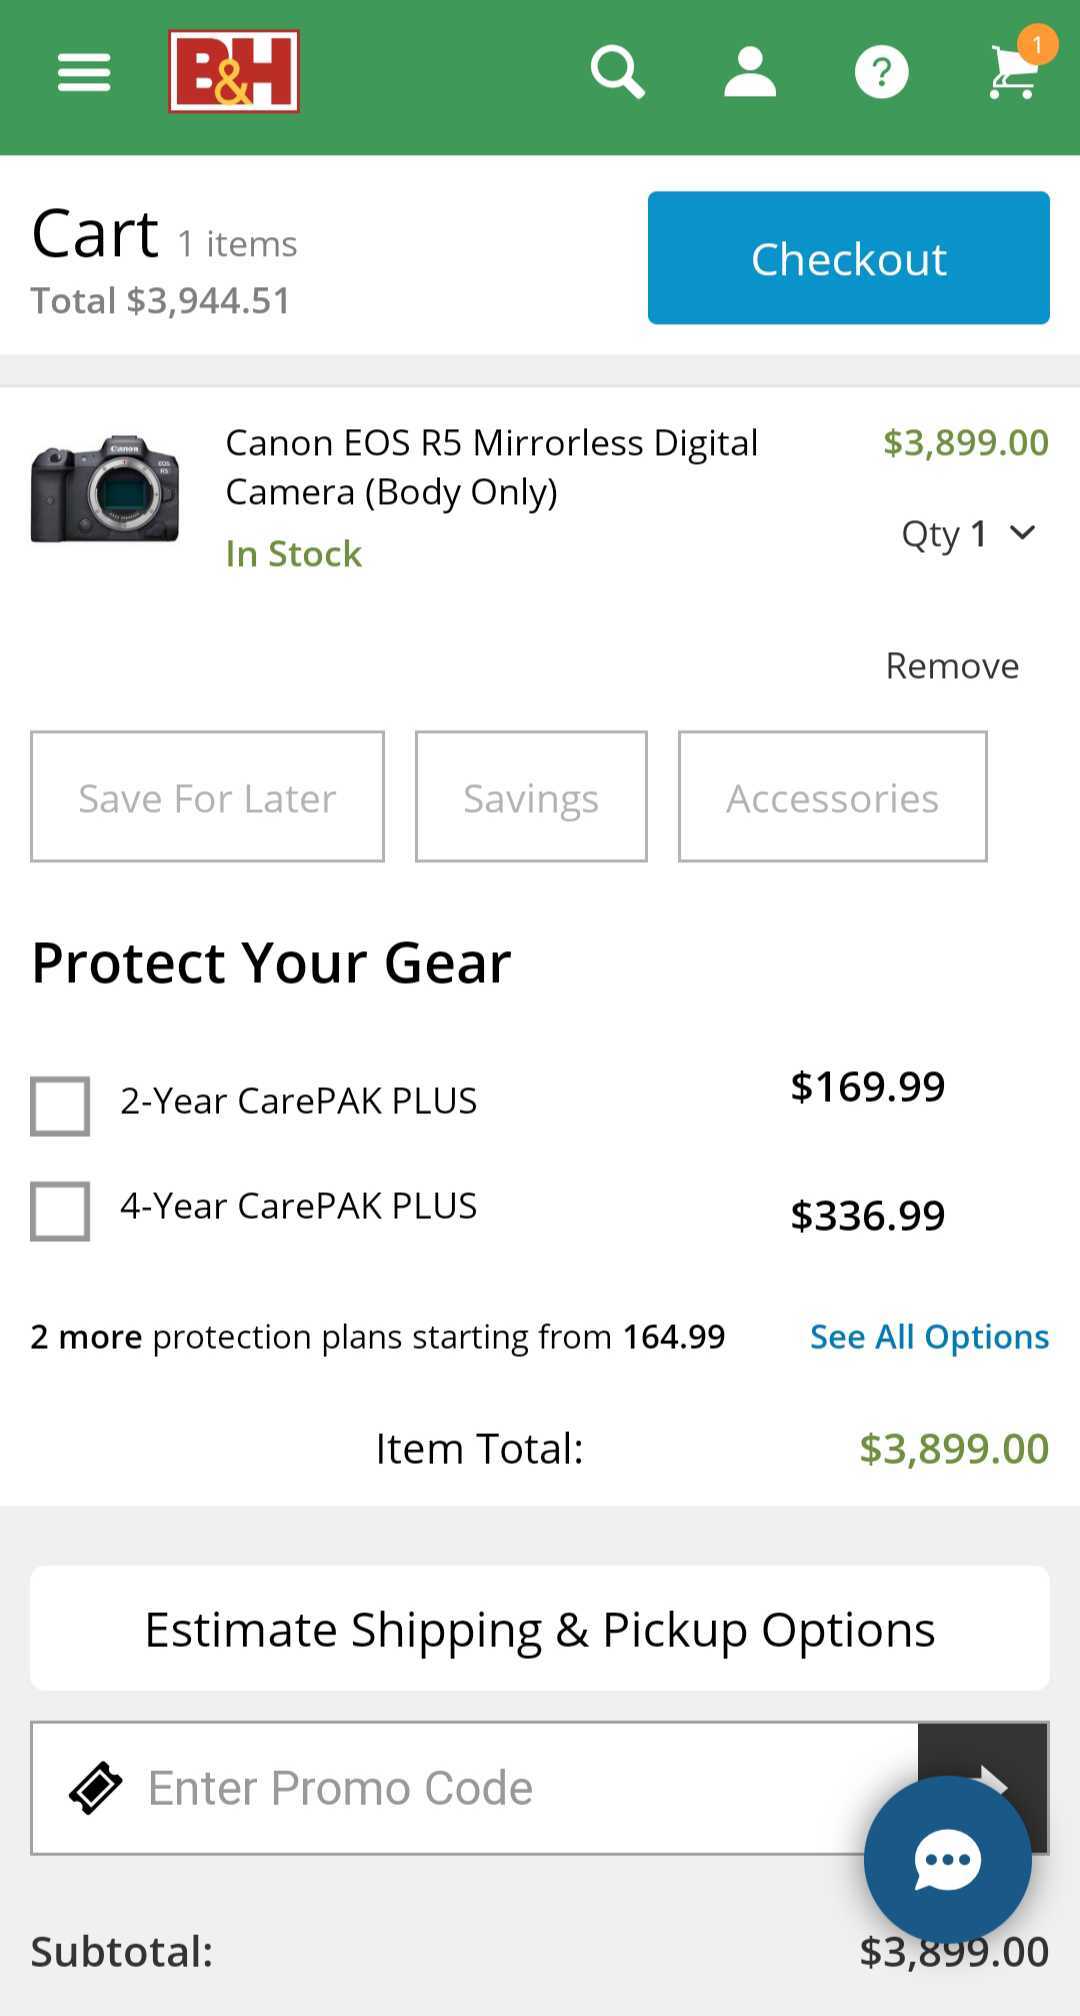Viewport: 1080px width, 2016px height.
Task: Open the account profile icon
Action: pos(750,72)
